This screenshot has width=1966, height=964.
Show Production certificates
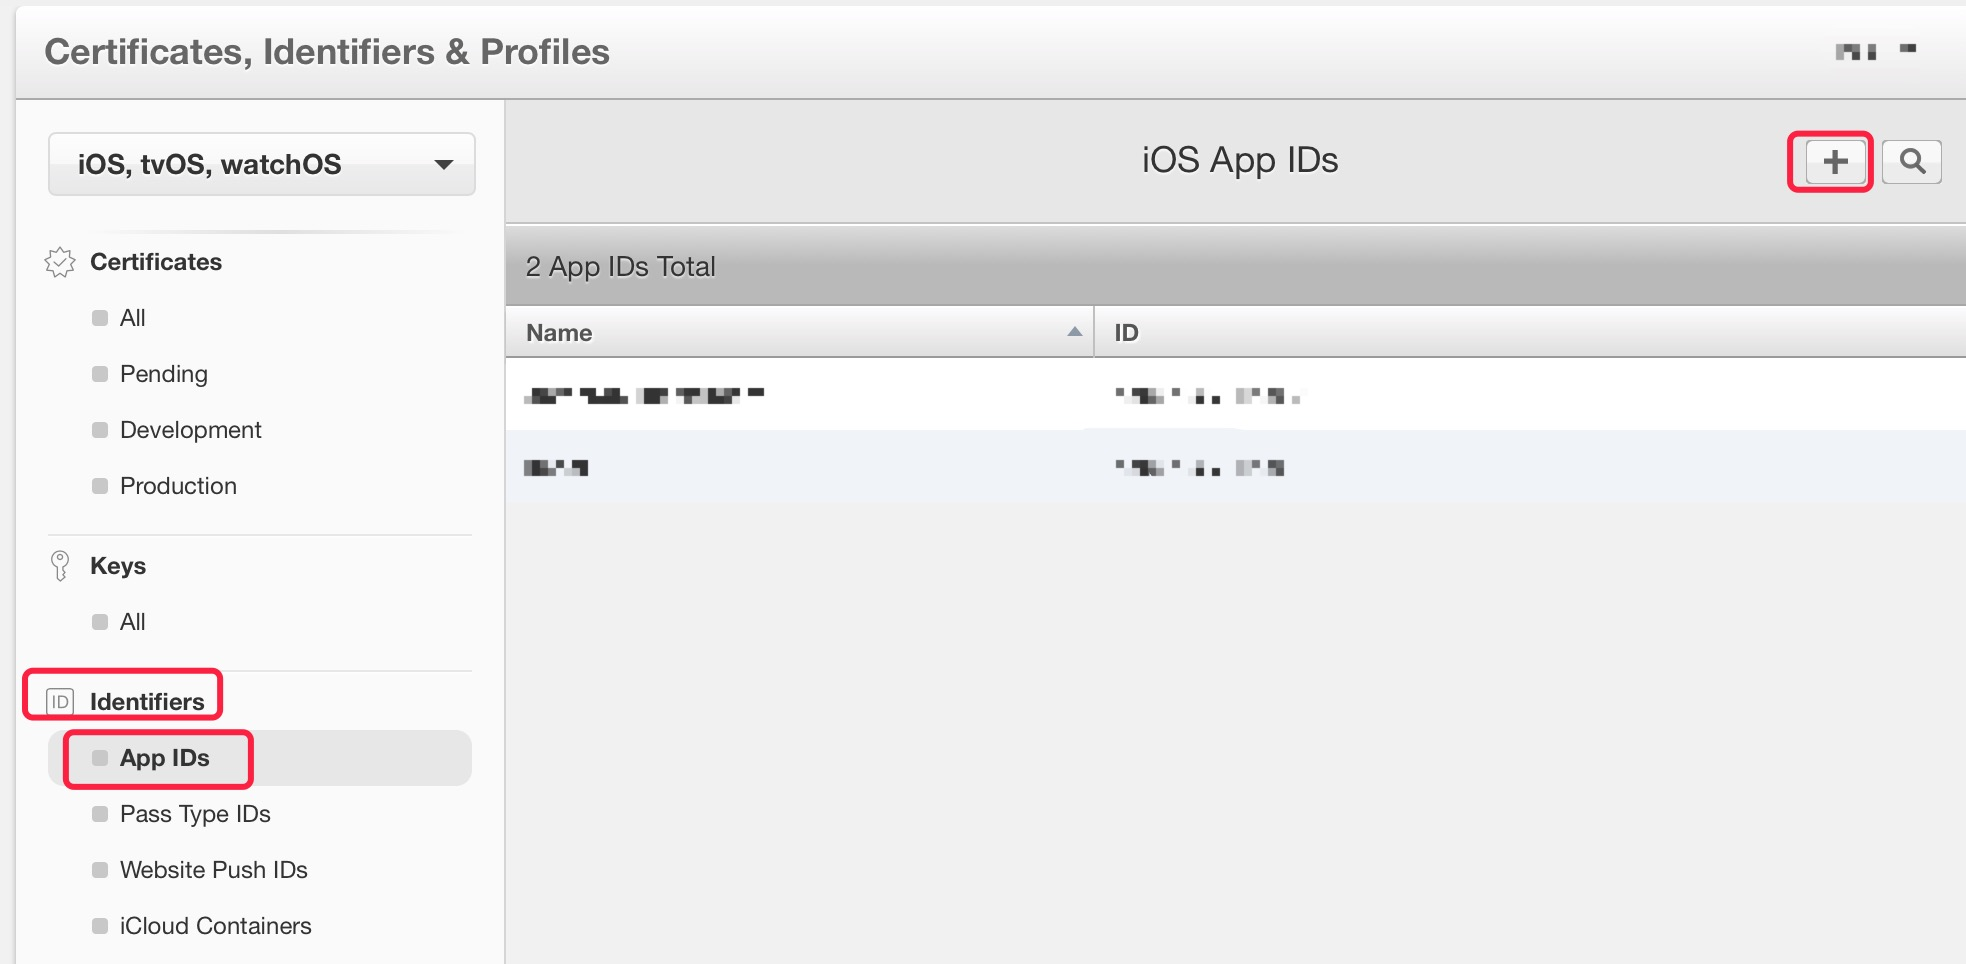tap(179, 486)
